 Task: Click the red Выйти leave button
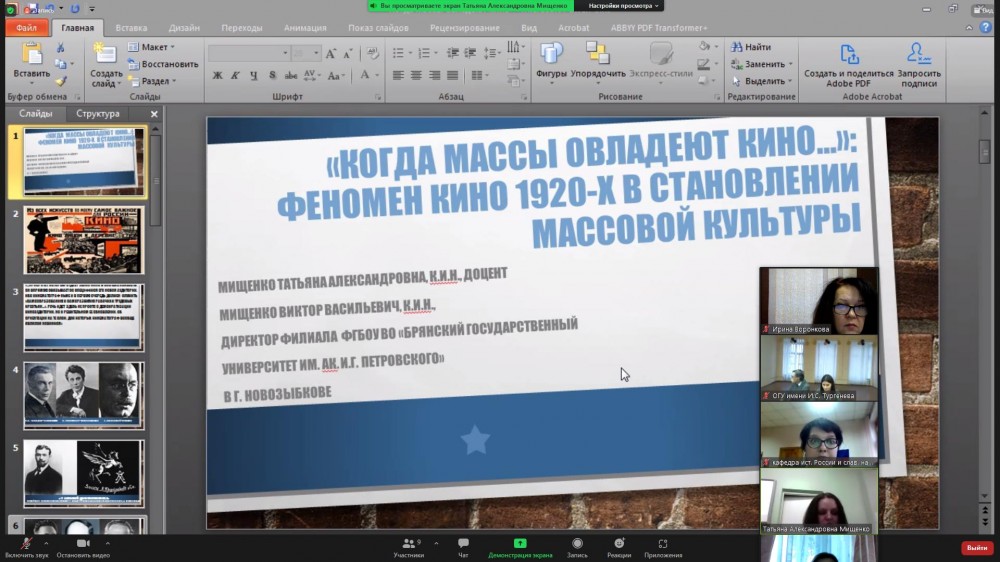point(976,548)
